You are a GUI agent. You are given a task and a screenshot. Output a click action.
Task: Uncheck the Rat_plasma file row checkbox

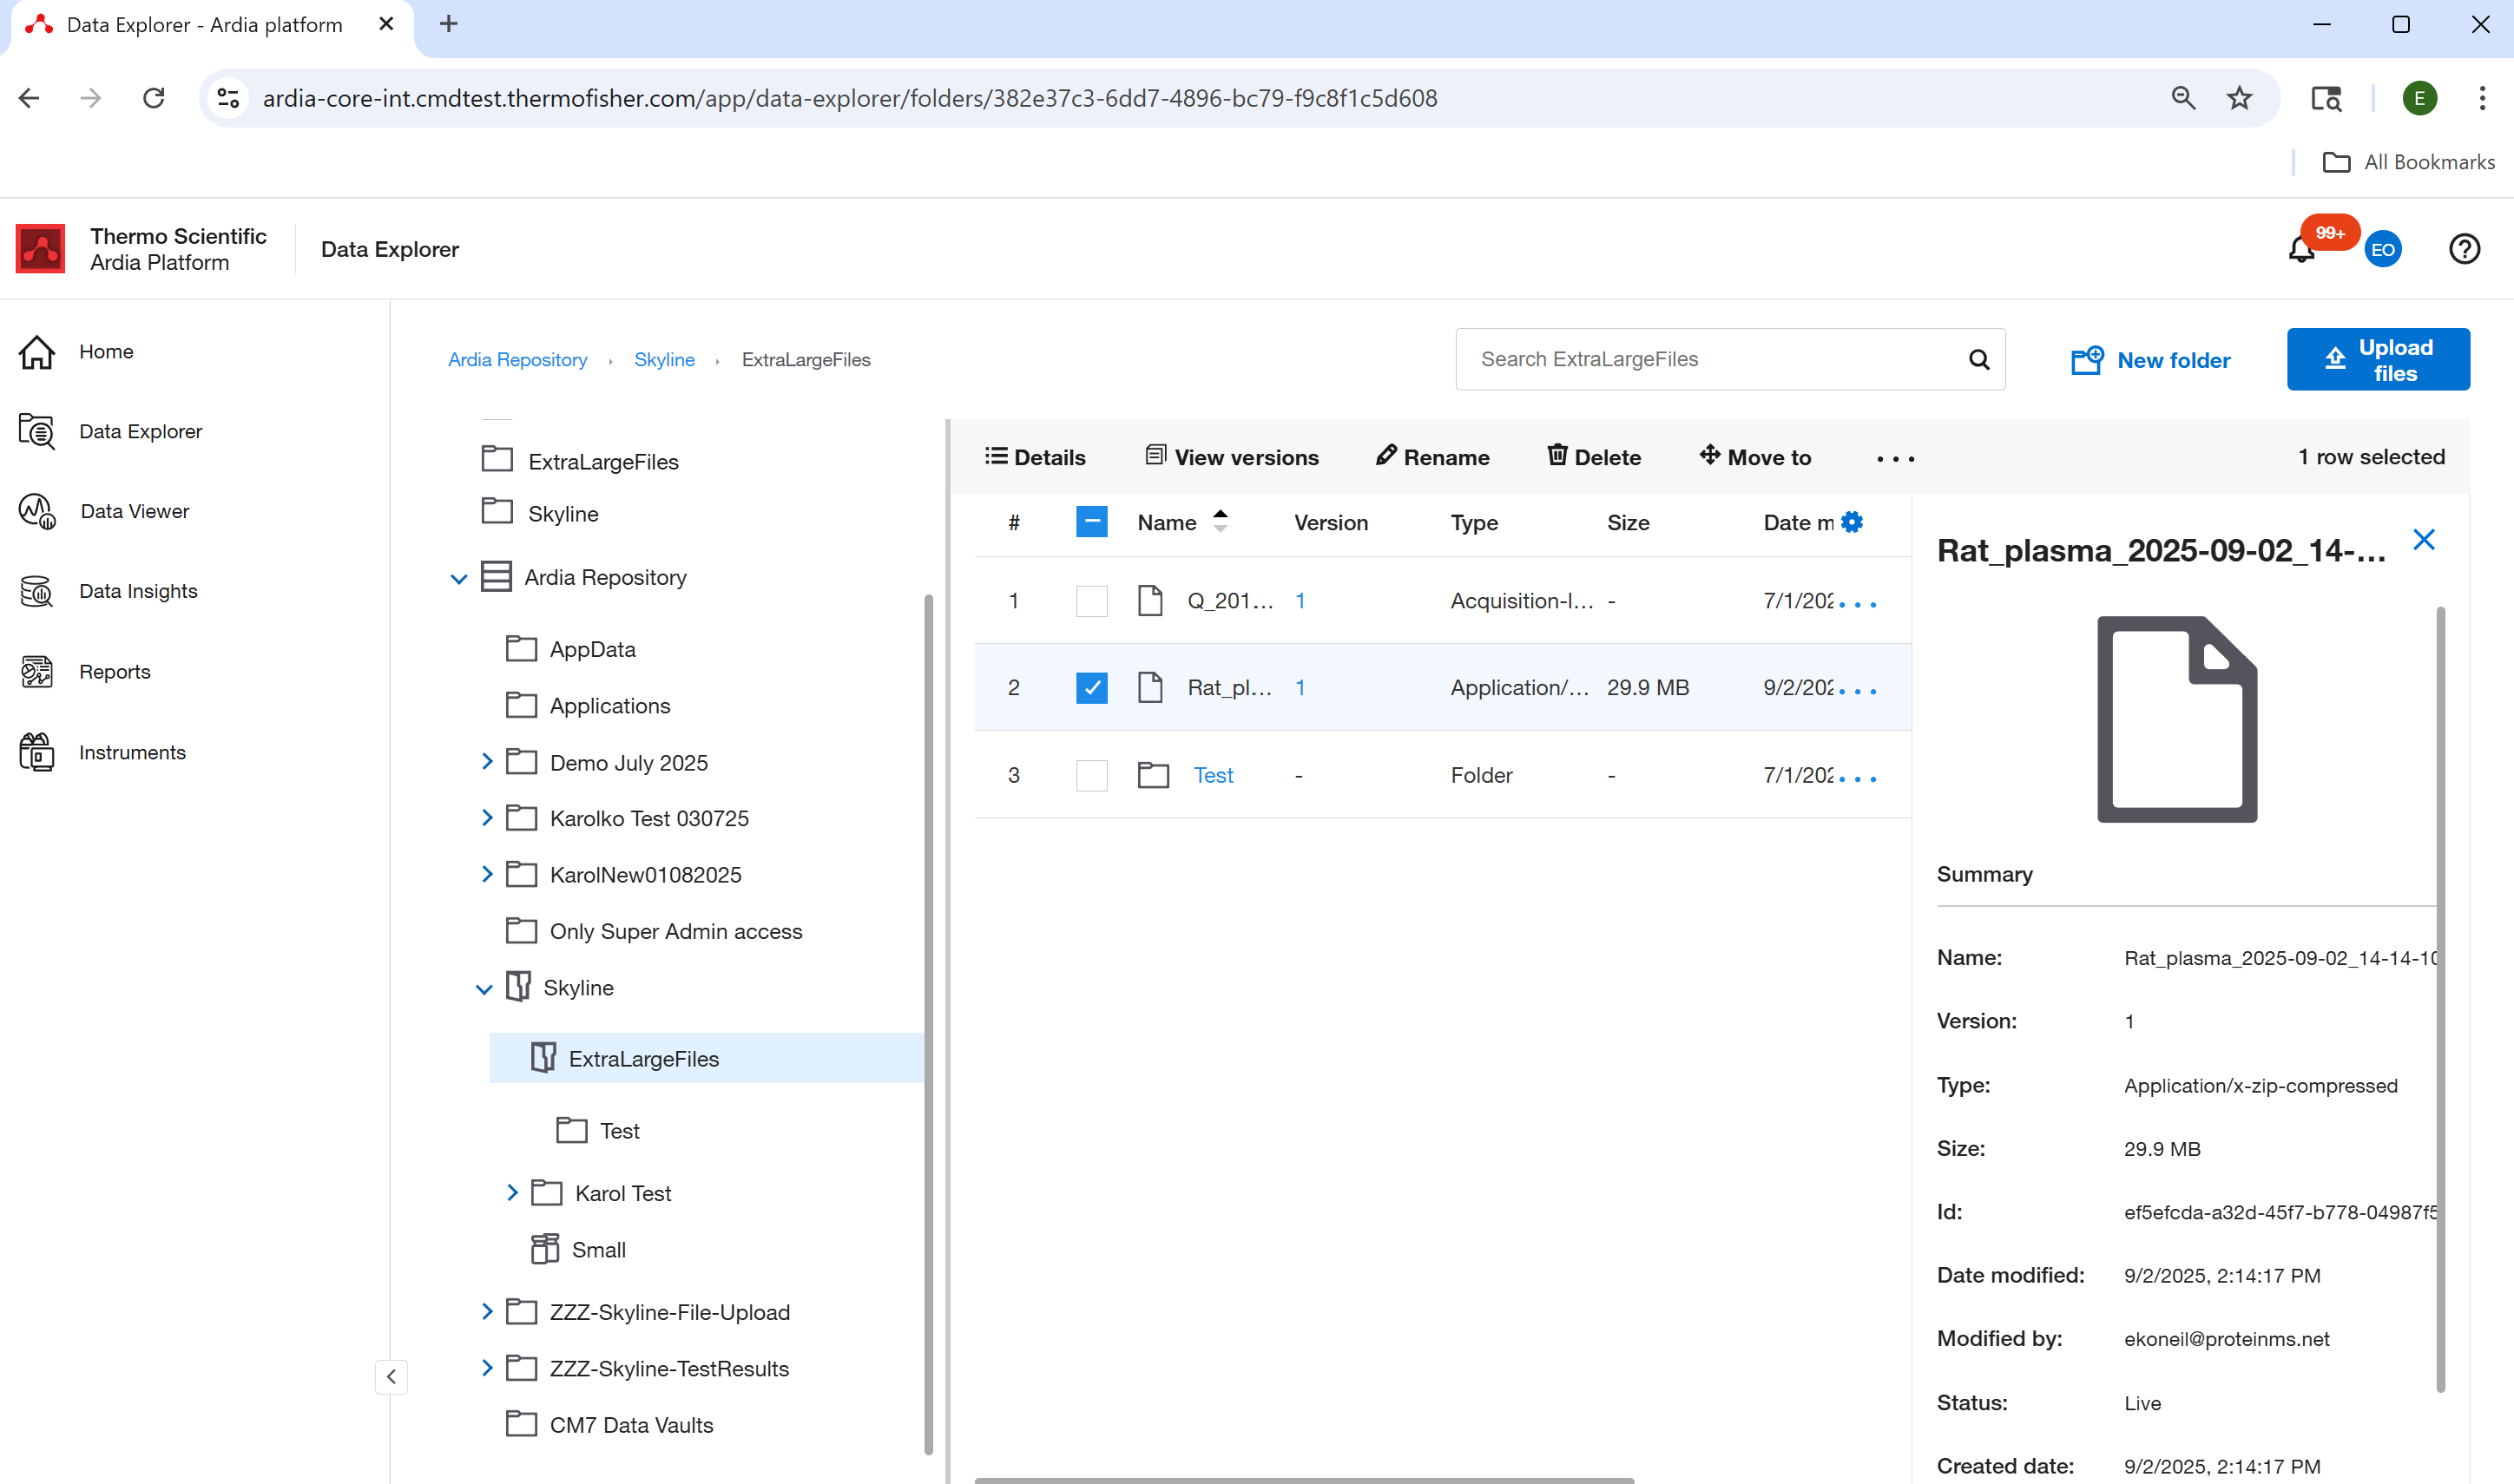pyautogui.click(x=1091, y=687)
